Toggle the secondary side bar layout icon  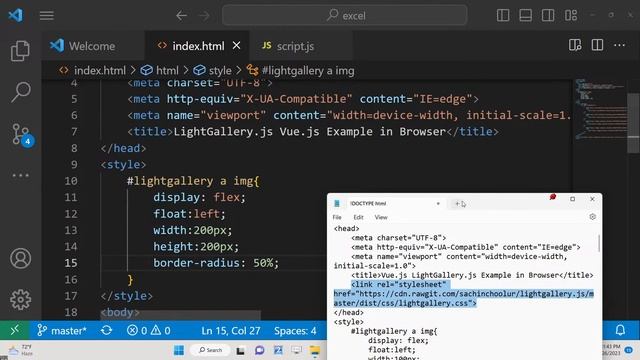[x=548, y=16]
